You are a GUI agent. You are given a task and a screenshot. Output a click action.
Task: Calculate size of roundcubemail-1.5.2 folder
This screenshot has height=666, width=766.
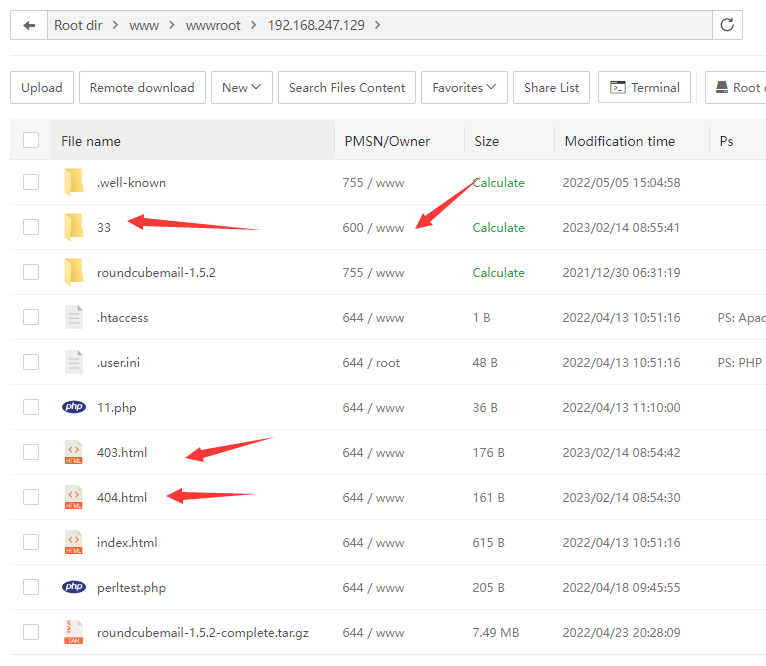click(x=498, y=273)
